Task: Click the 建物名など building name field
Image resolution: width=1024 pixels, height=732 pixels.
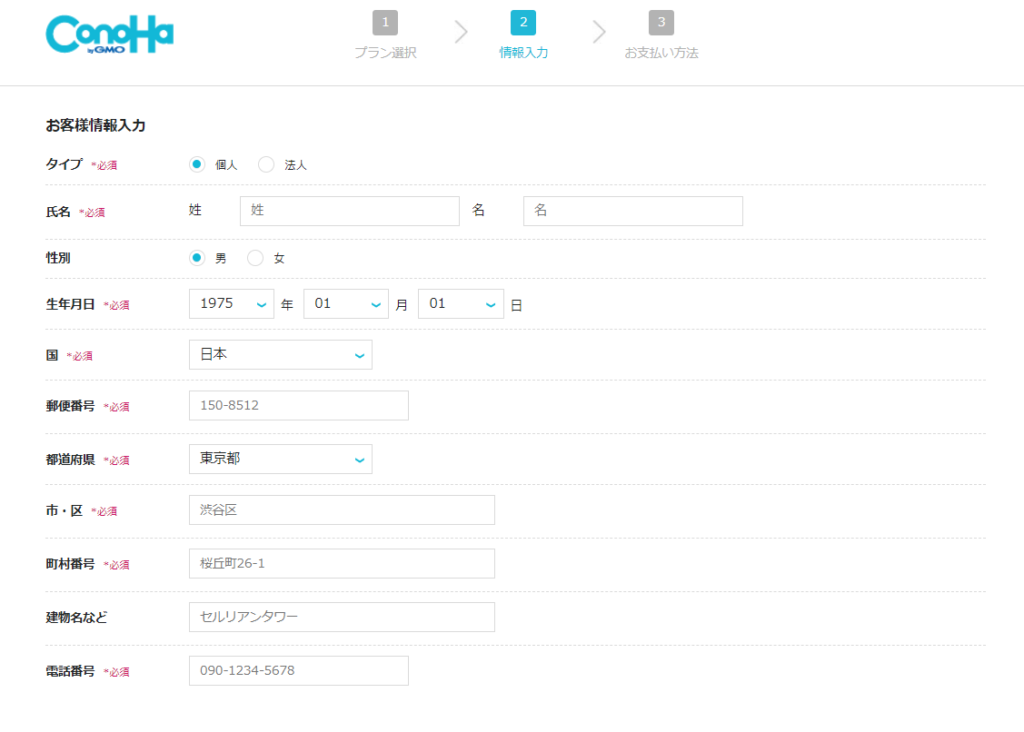Action: pos(341,617)
